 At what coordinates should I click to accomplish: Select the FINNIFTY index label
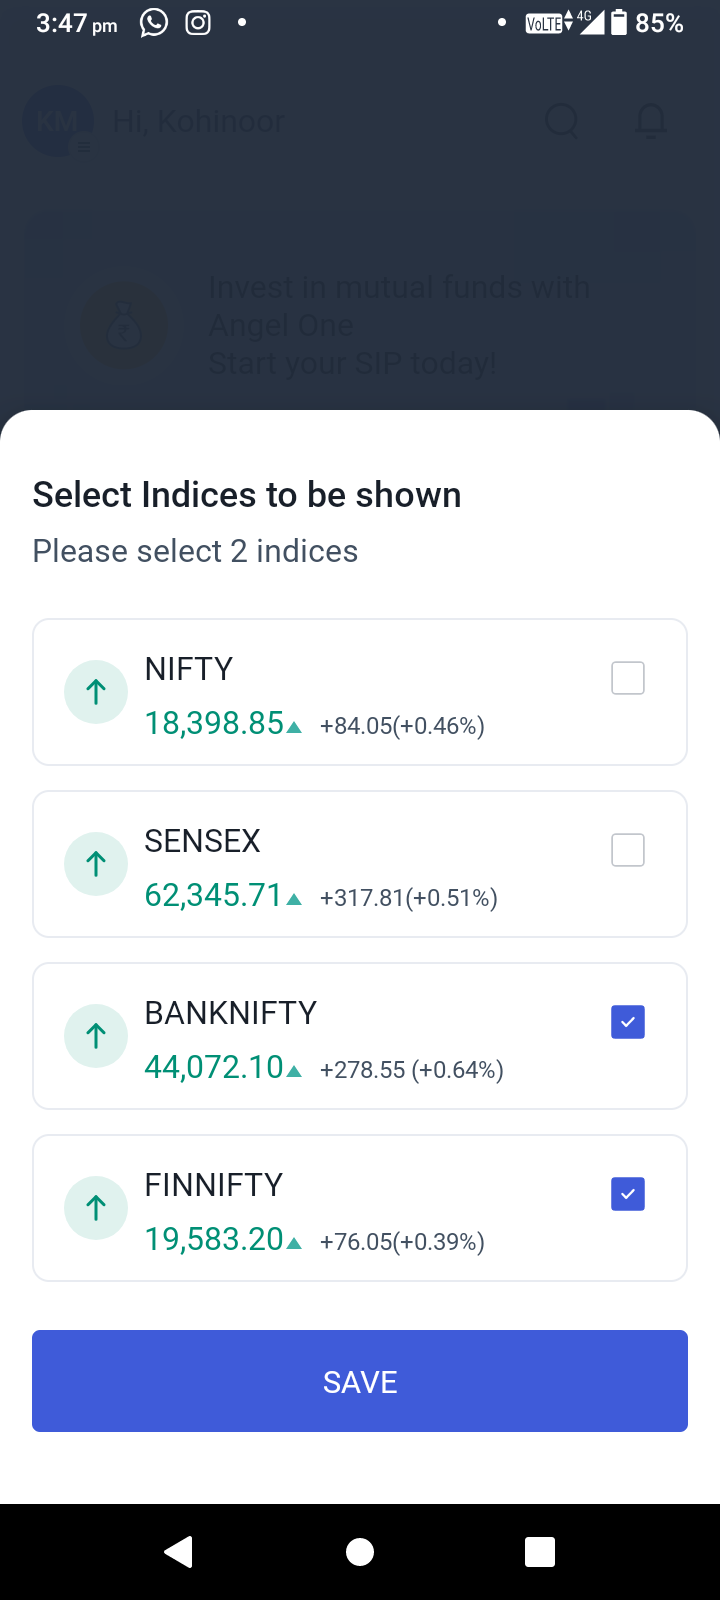tap(214, 1185)
